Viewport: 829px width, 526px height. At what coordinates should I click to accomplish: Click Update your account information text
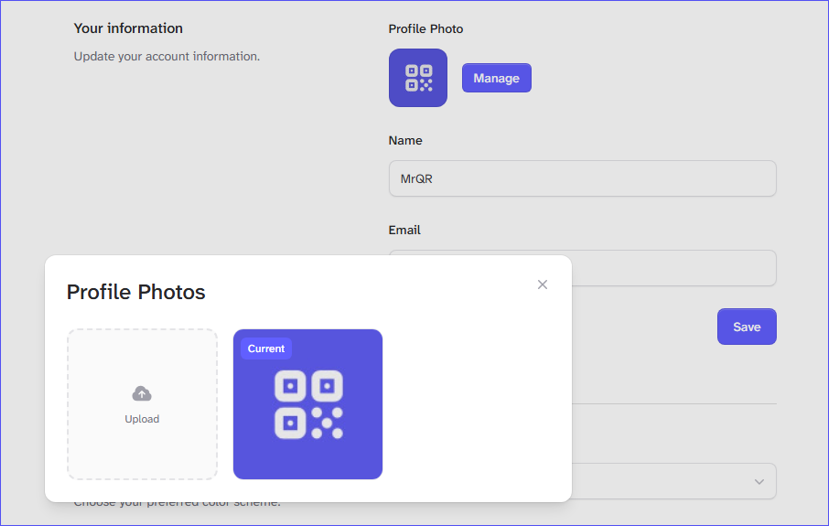[x=167, y=56]
